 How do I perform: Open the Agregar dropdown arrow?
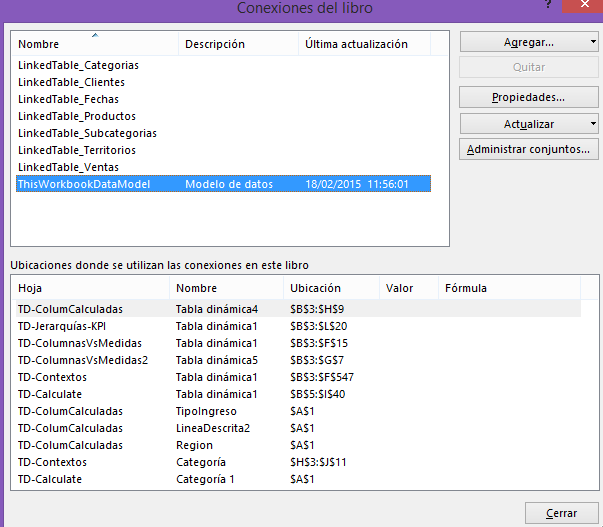coord(593,42)
